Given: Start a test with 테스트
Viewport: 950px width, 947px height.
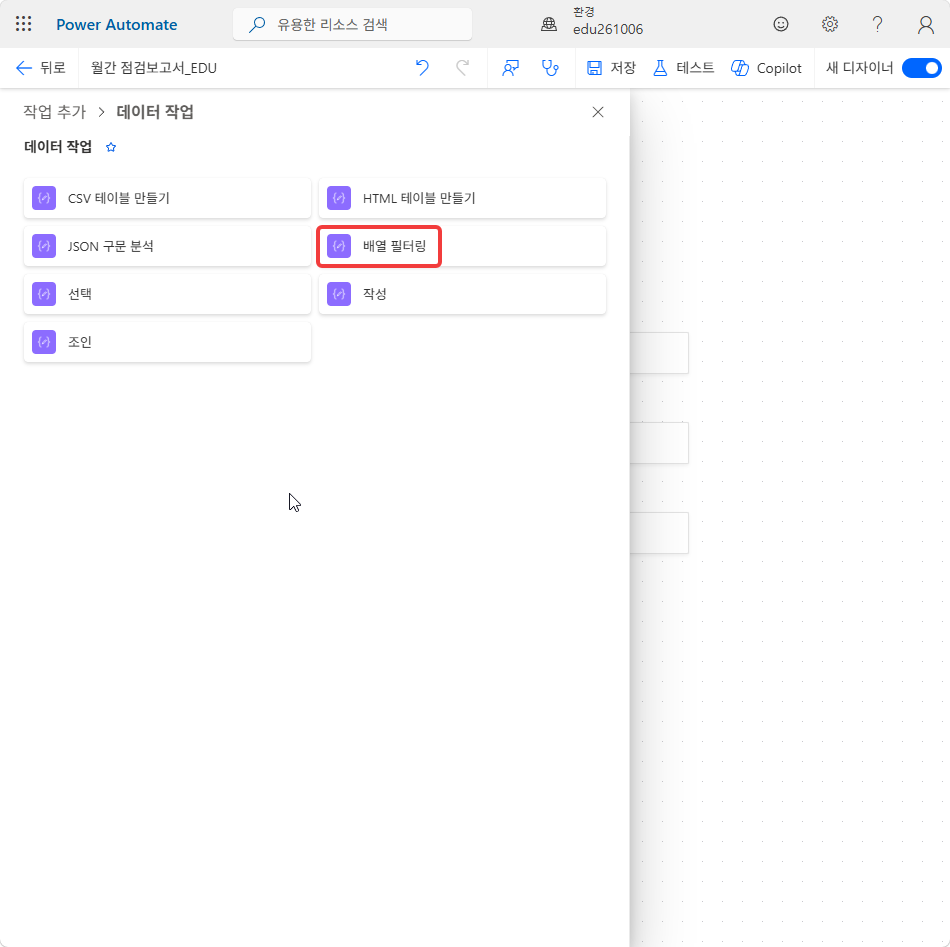Looking at the screenshot, I should pyautogui.click(x=683, y=68).
